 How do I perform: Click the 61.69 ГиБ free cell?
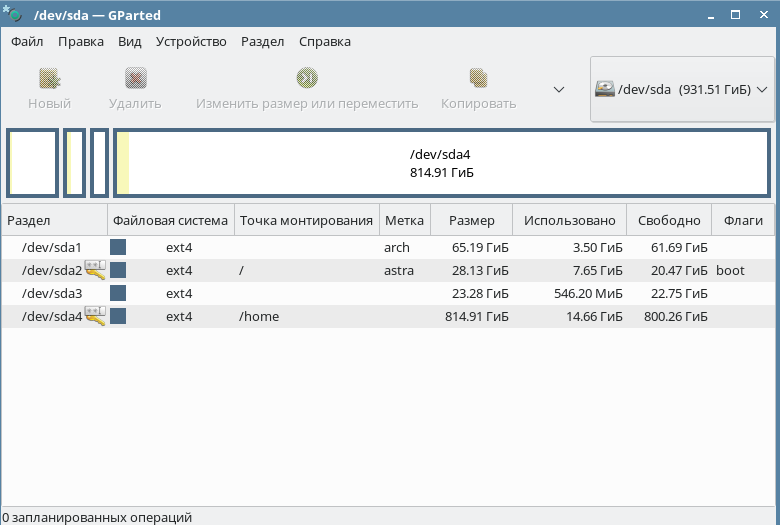[679, 247]
